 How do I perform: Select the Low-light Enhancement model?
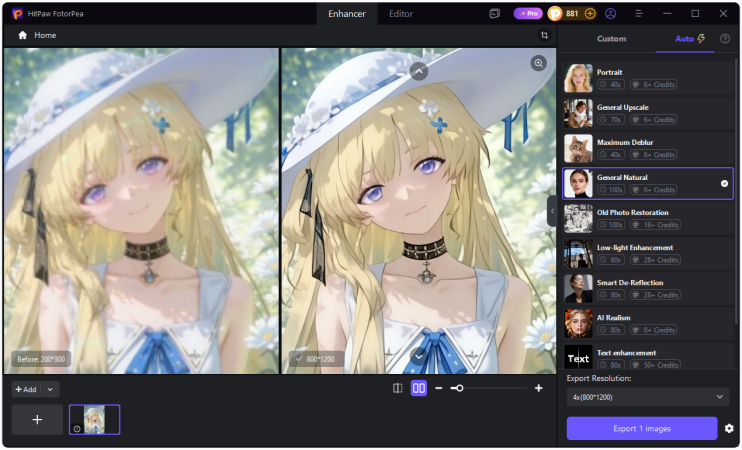click(x=648, y=254)
